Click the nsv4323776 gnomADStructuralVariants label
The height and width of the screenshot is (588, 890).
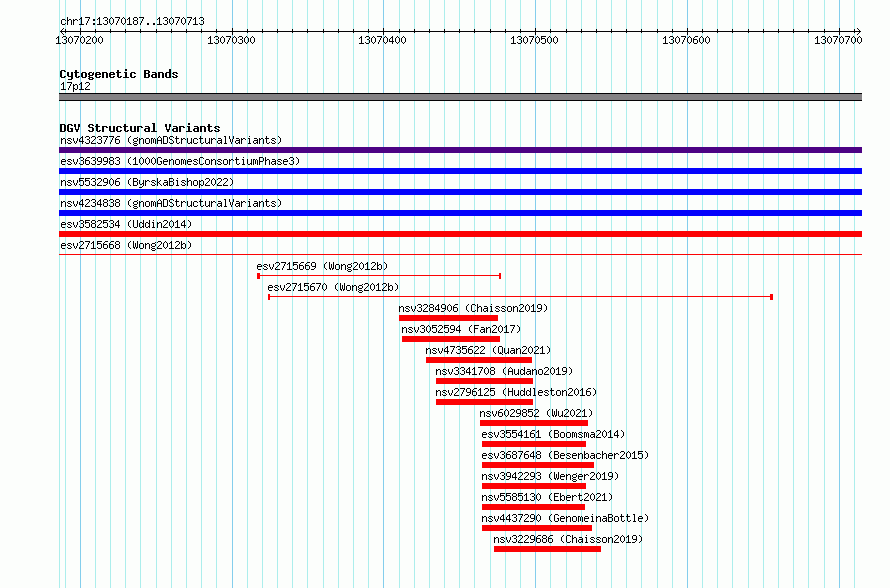coord(171,140)
